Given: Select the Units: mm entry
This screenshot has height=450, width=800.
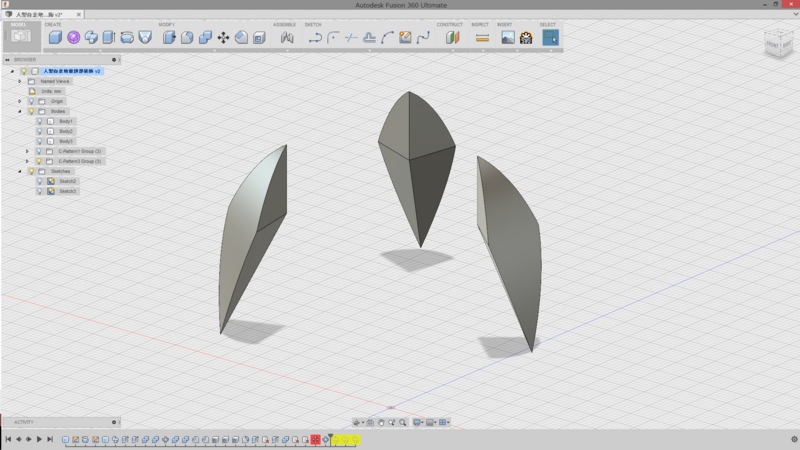Looking at the screenshot, I should coord(51,91).
